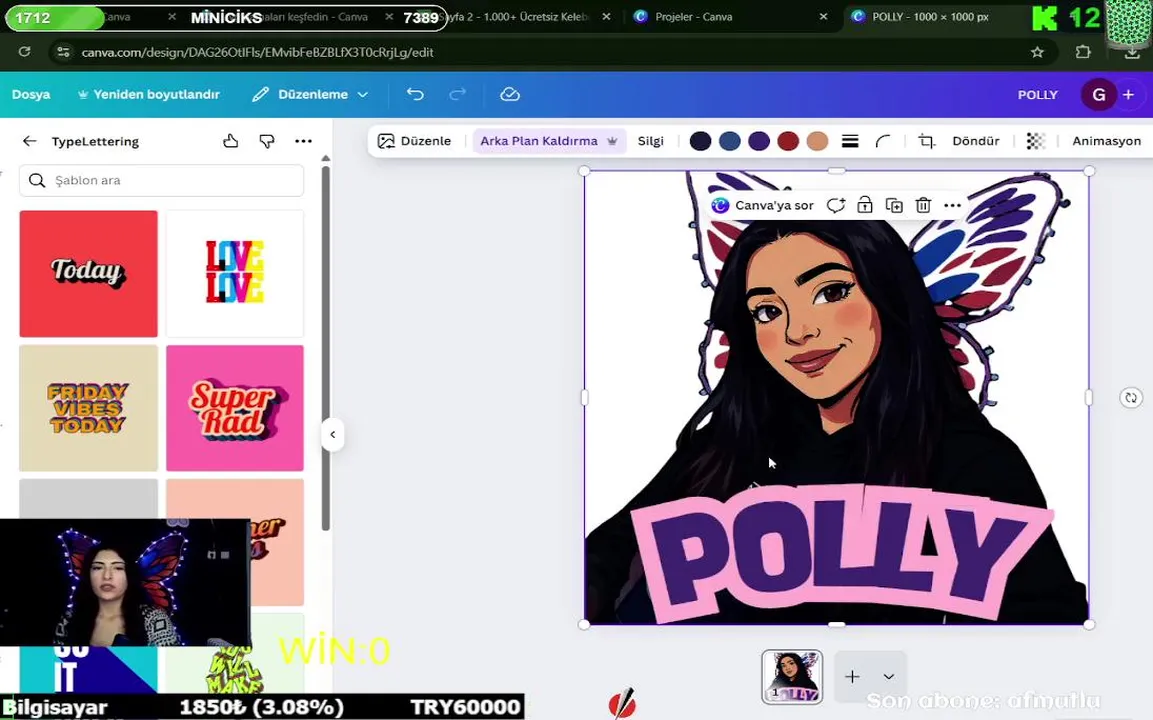This screenshot has width=1153, height=720.
Task: Add a new page with plus button
Action: [x=852, y=676]
